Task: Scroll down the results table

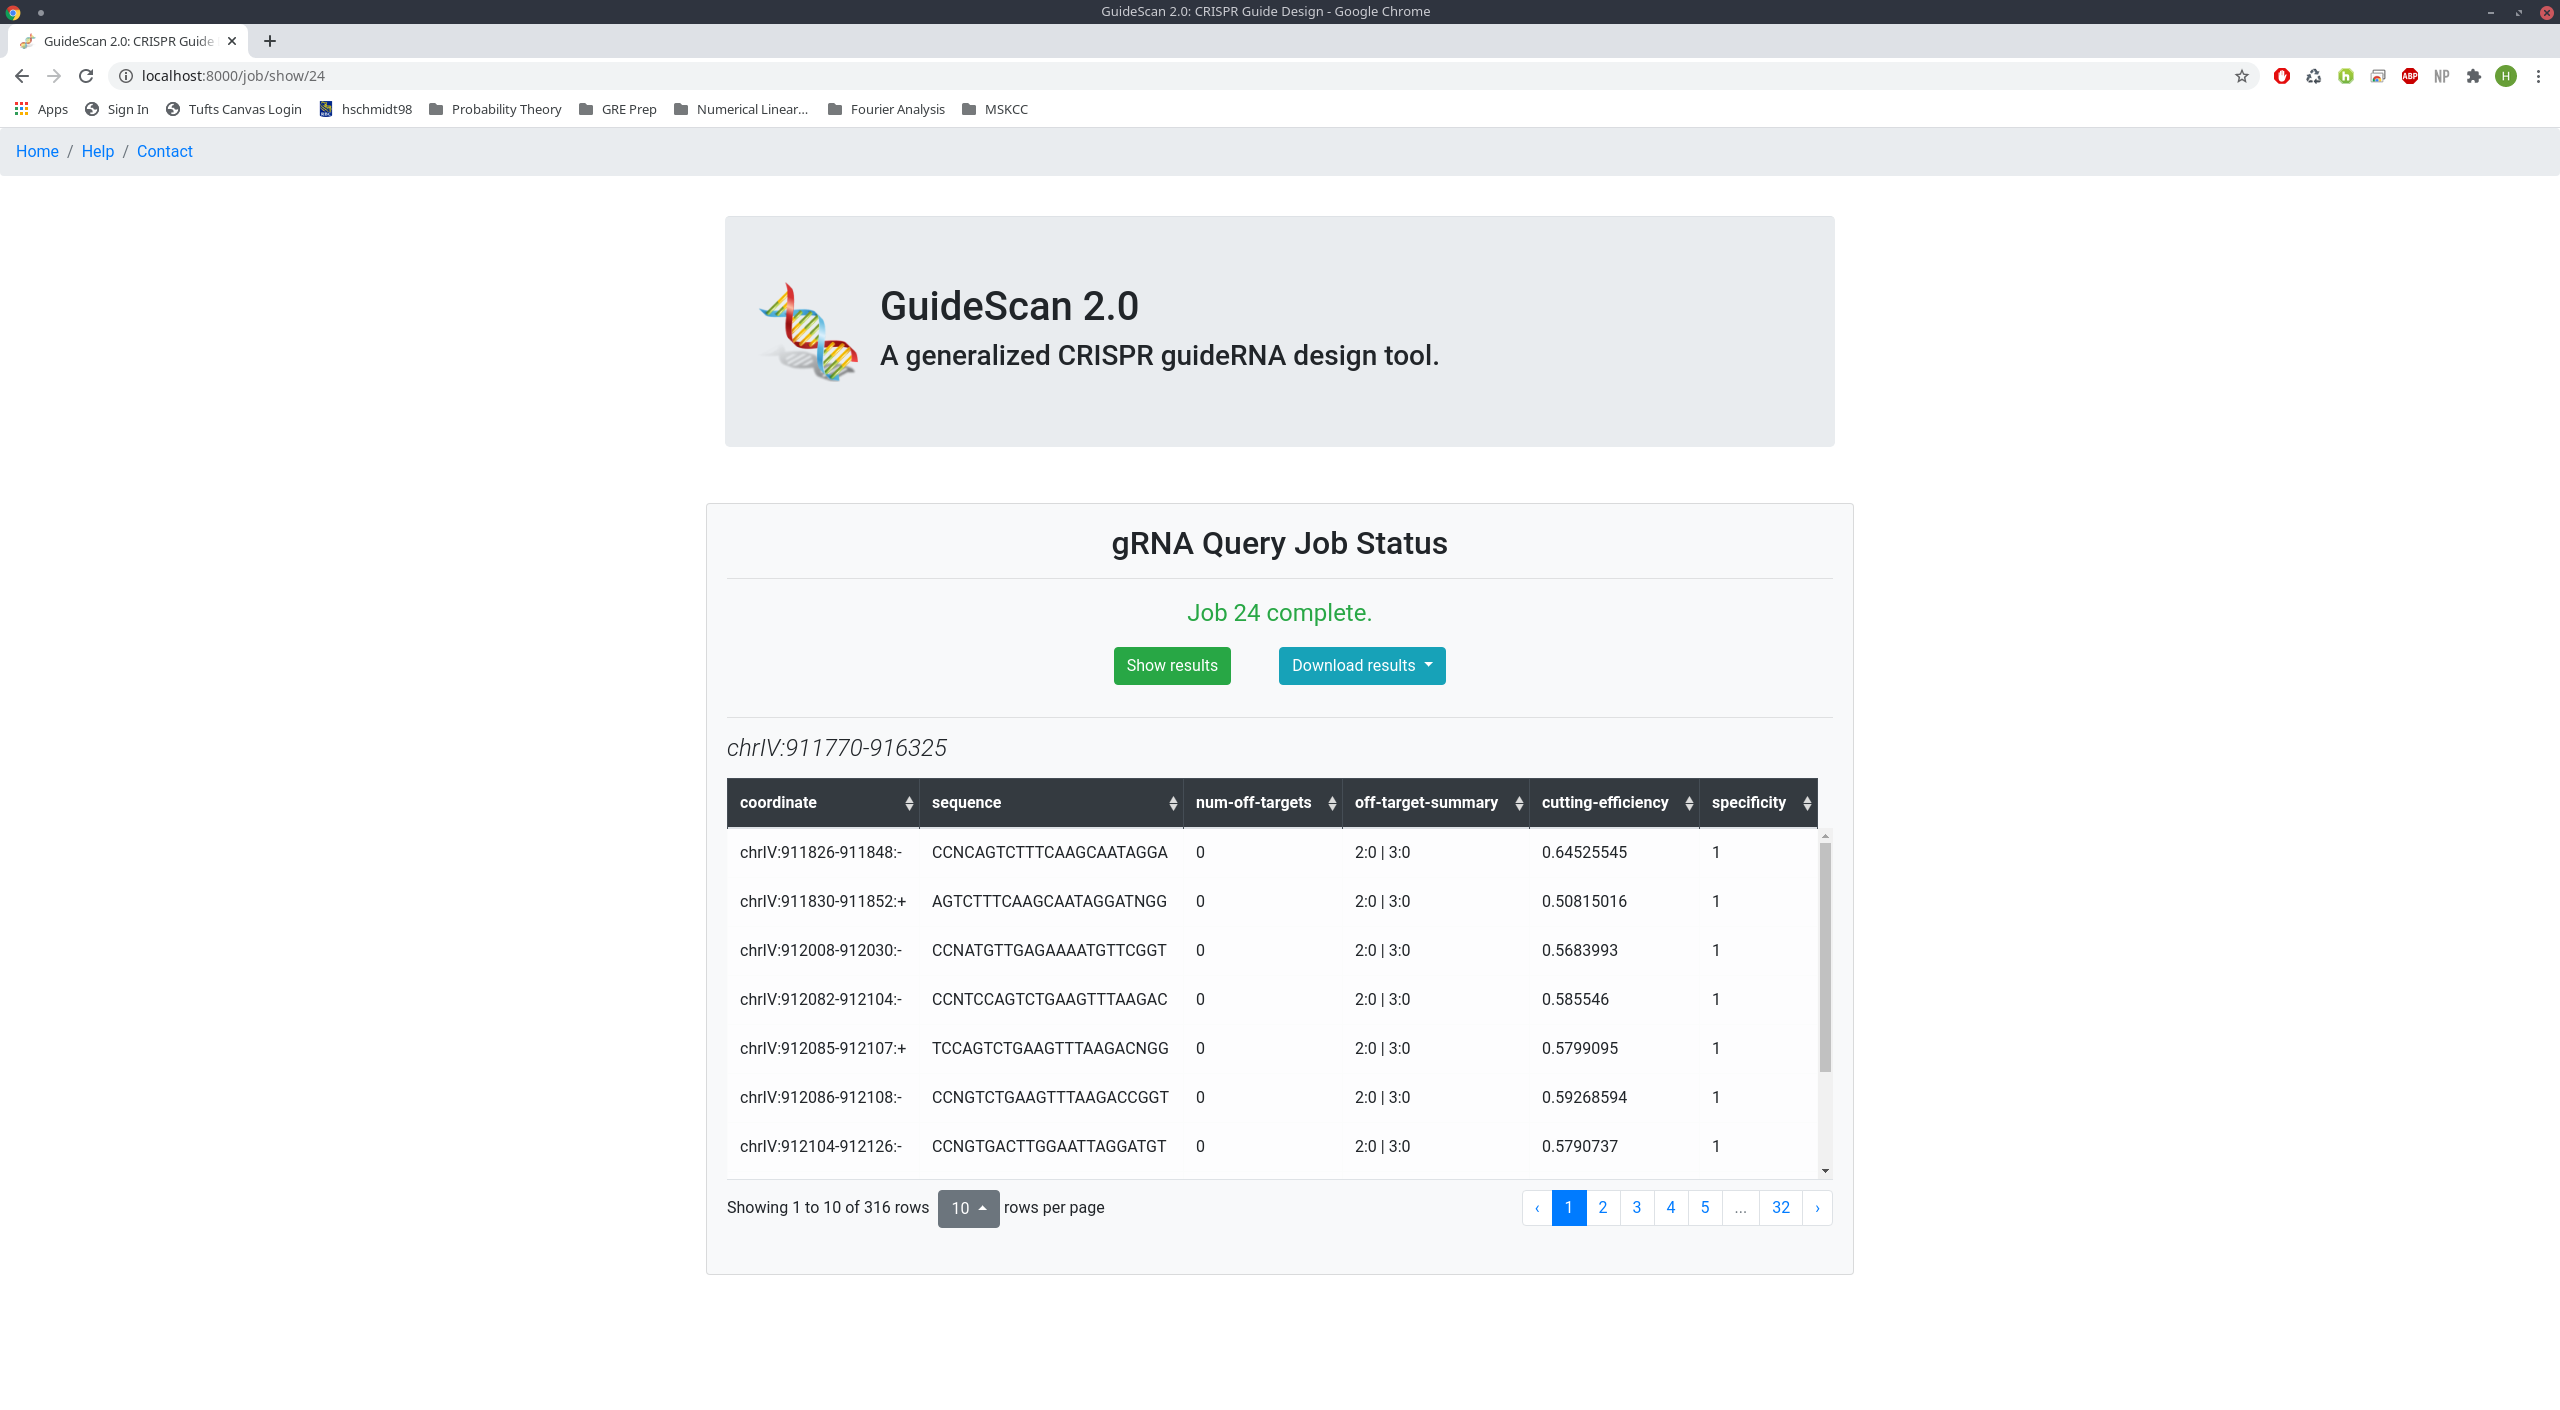Action: [x=1826, y=1170]
